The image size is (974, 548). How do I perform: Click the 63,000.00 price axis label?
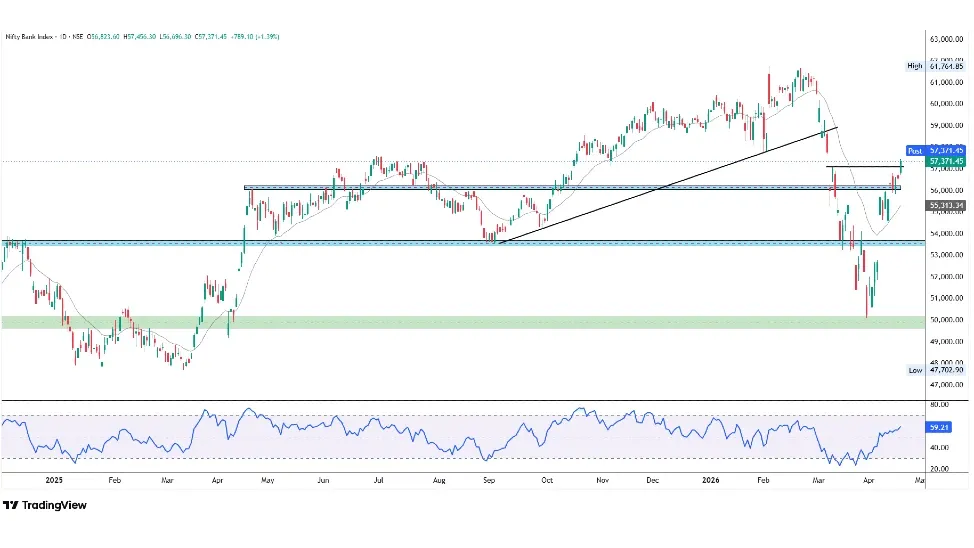coord(946,39)
